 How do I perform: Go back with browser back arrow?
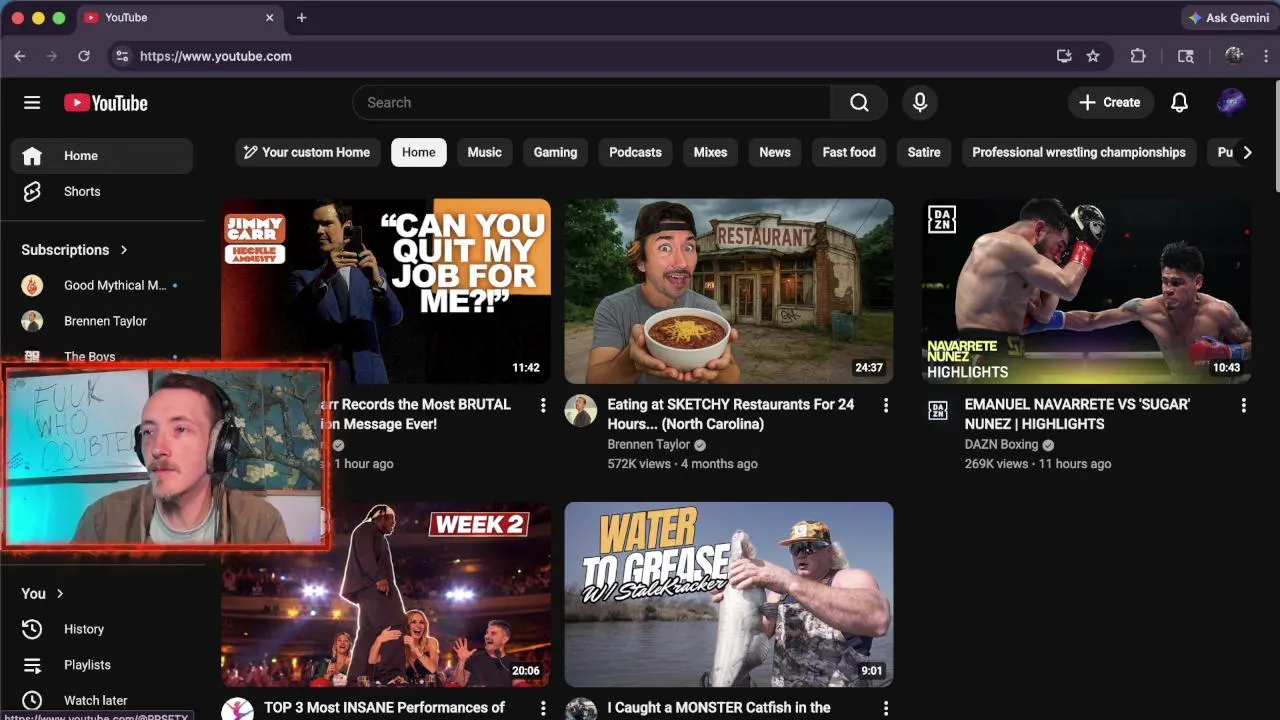(20, 56)
